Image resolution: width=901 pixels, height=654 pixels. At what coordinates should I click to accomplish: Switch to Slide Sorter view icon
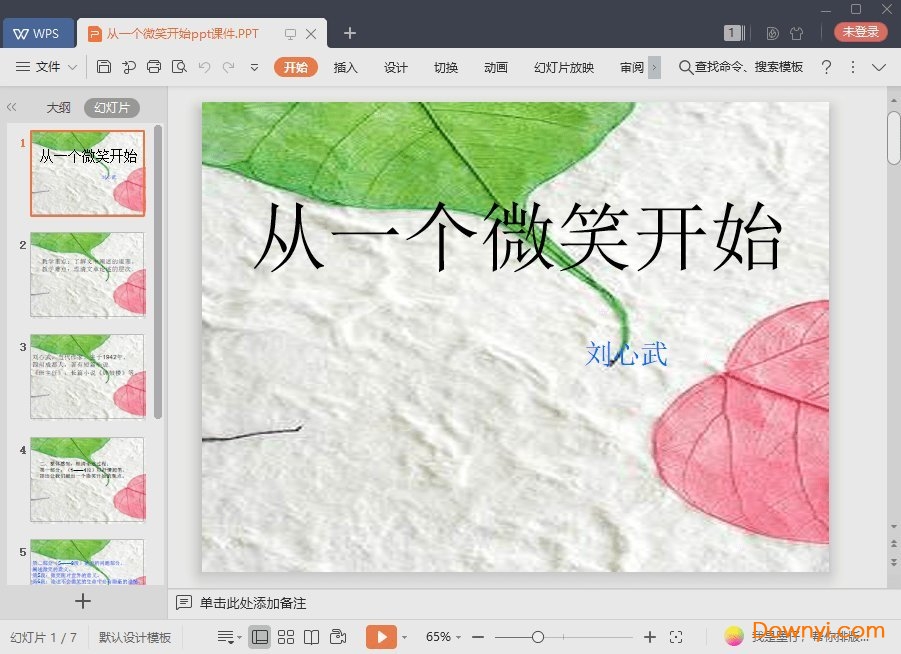tap(287, 636)
